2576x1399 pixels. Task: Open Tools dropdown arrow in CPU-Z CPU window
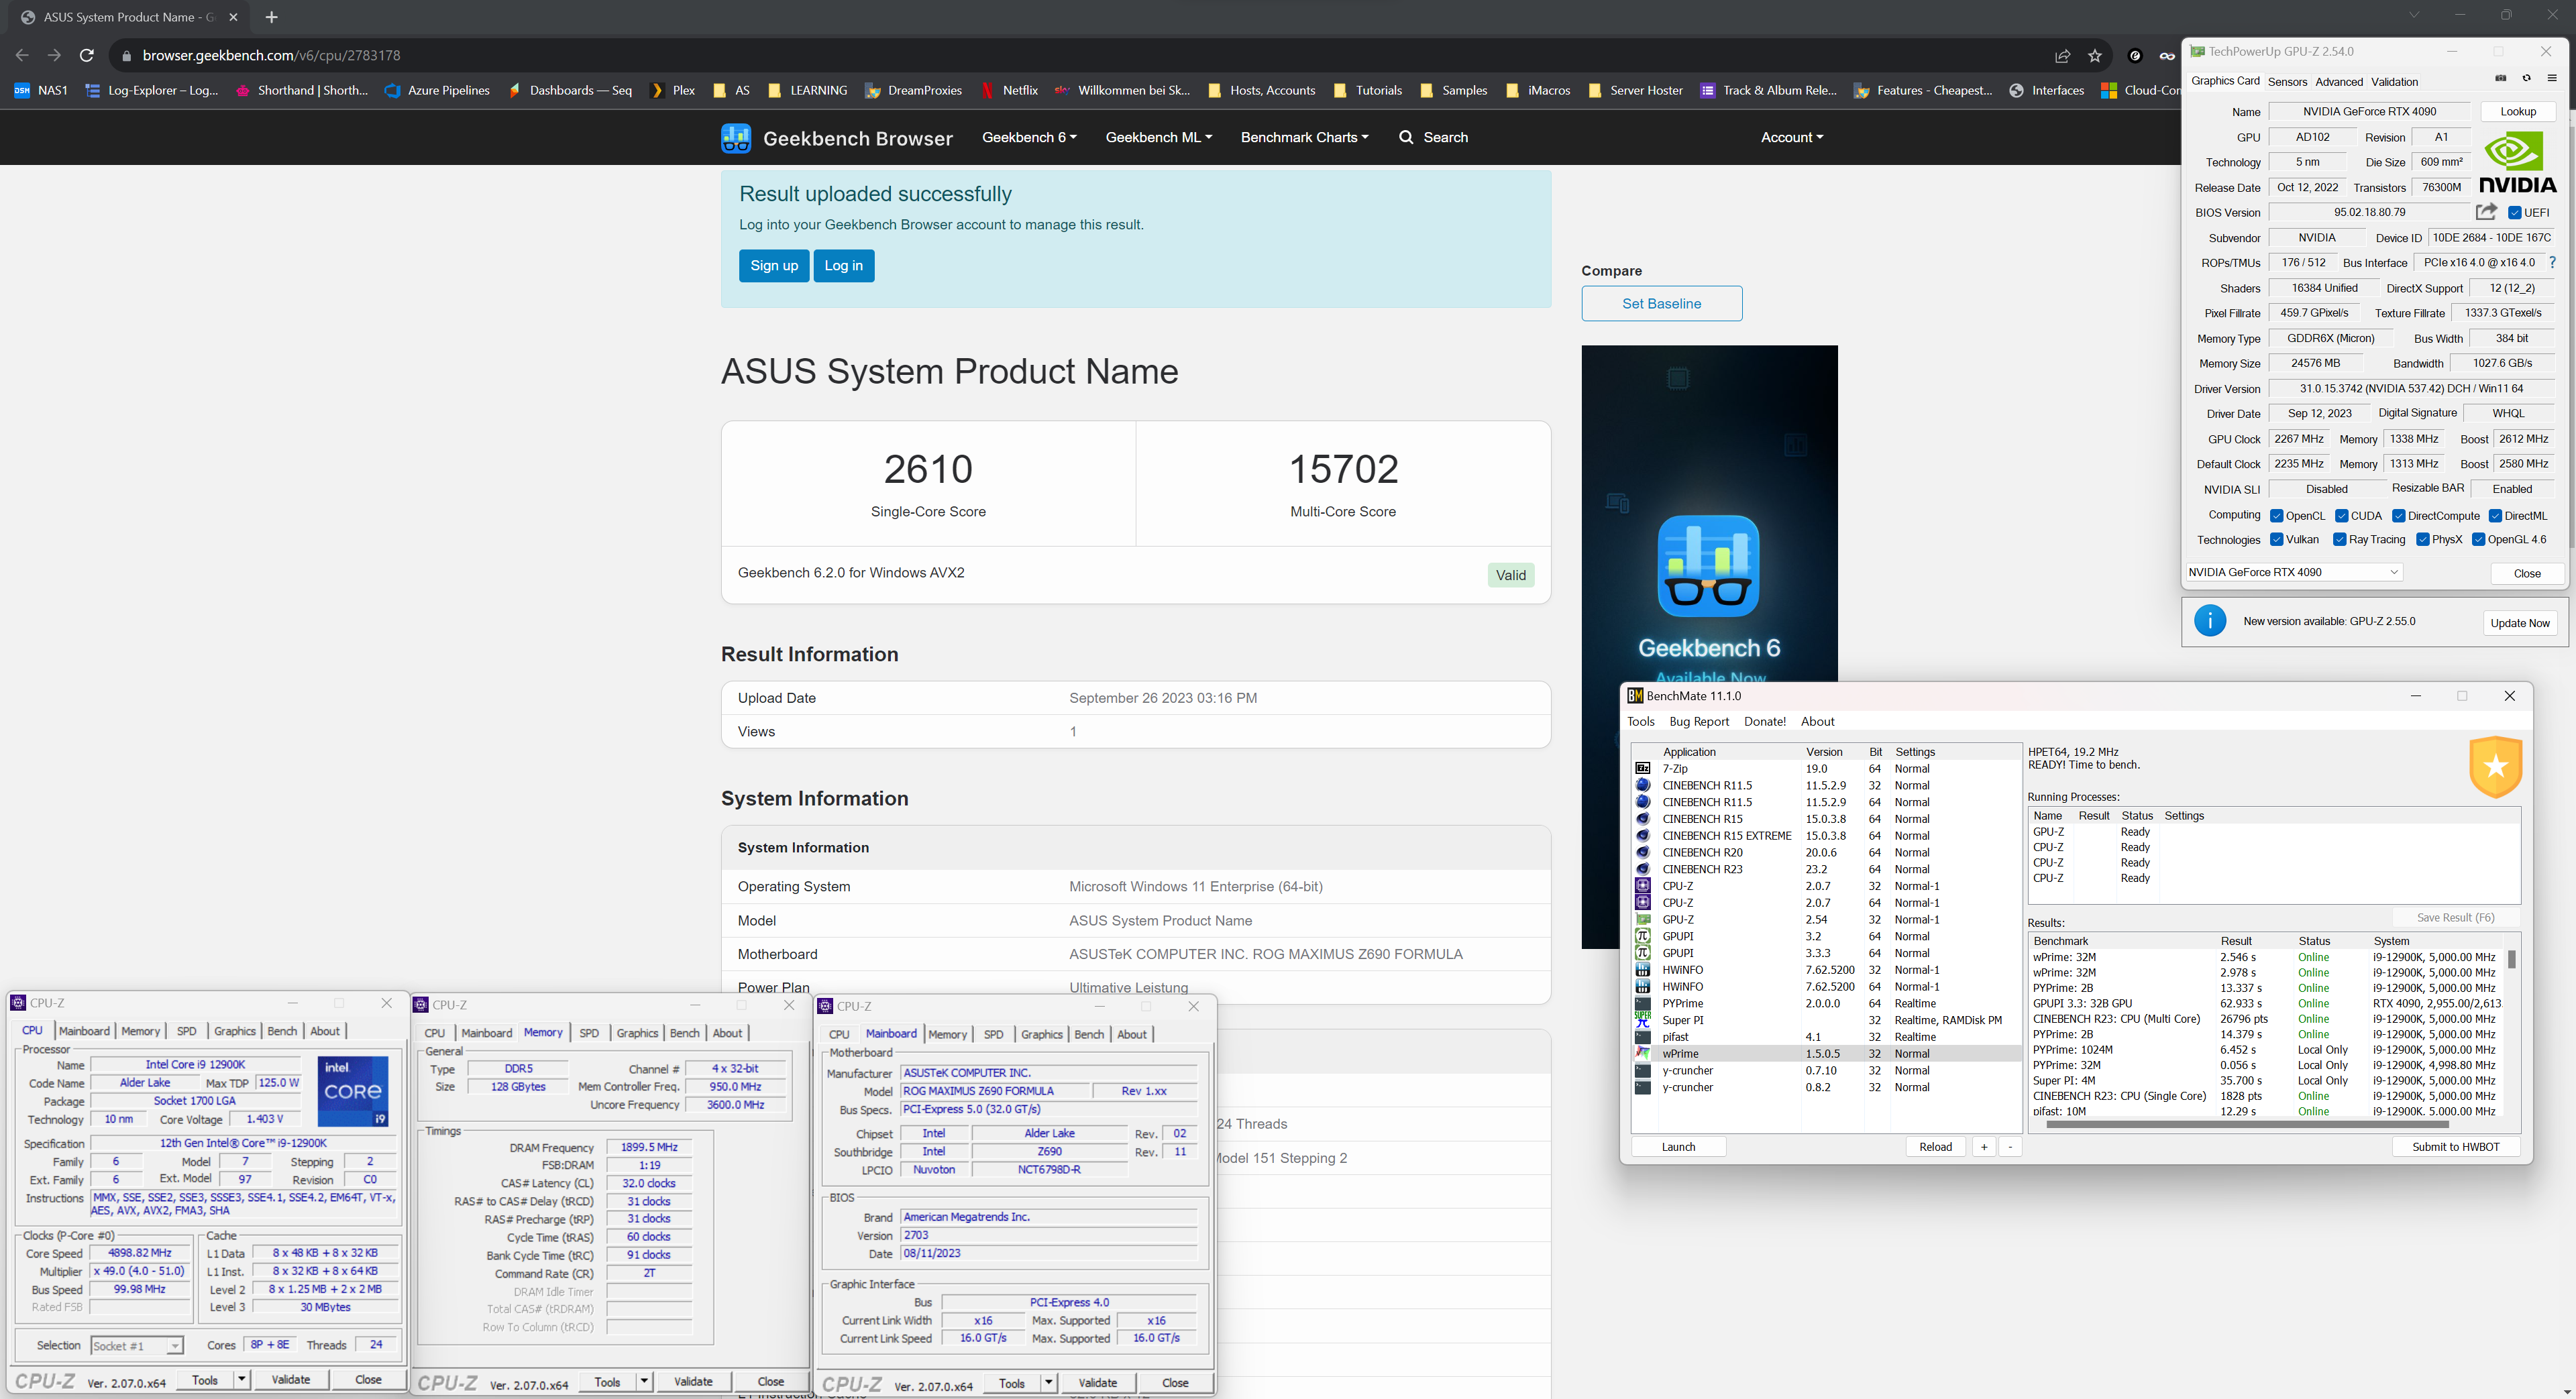(241, 1380)
